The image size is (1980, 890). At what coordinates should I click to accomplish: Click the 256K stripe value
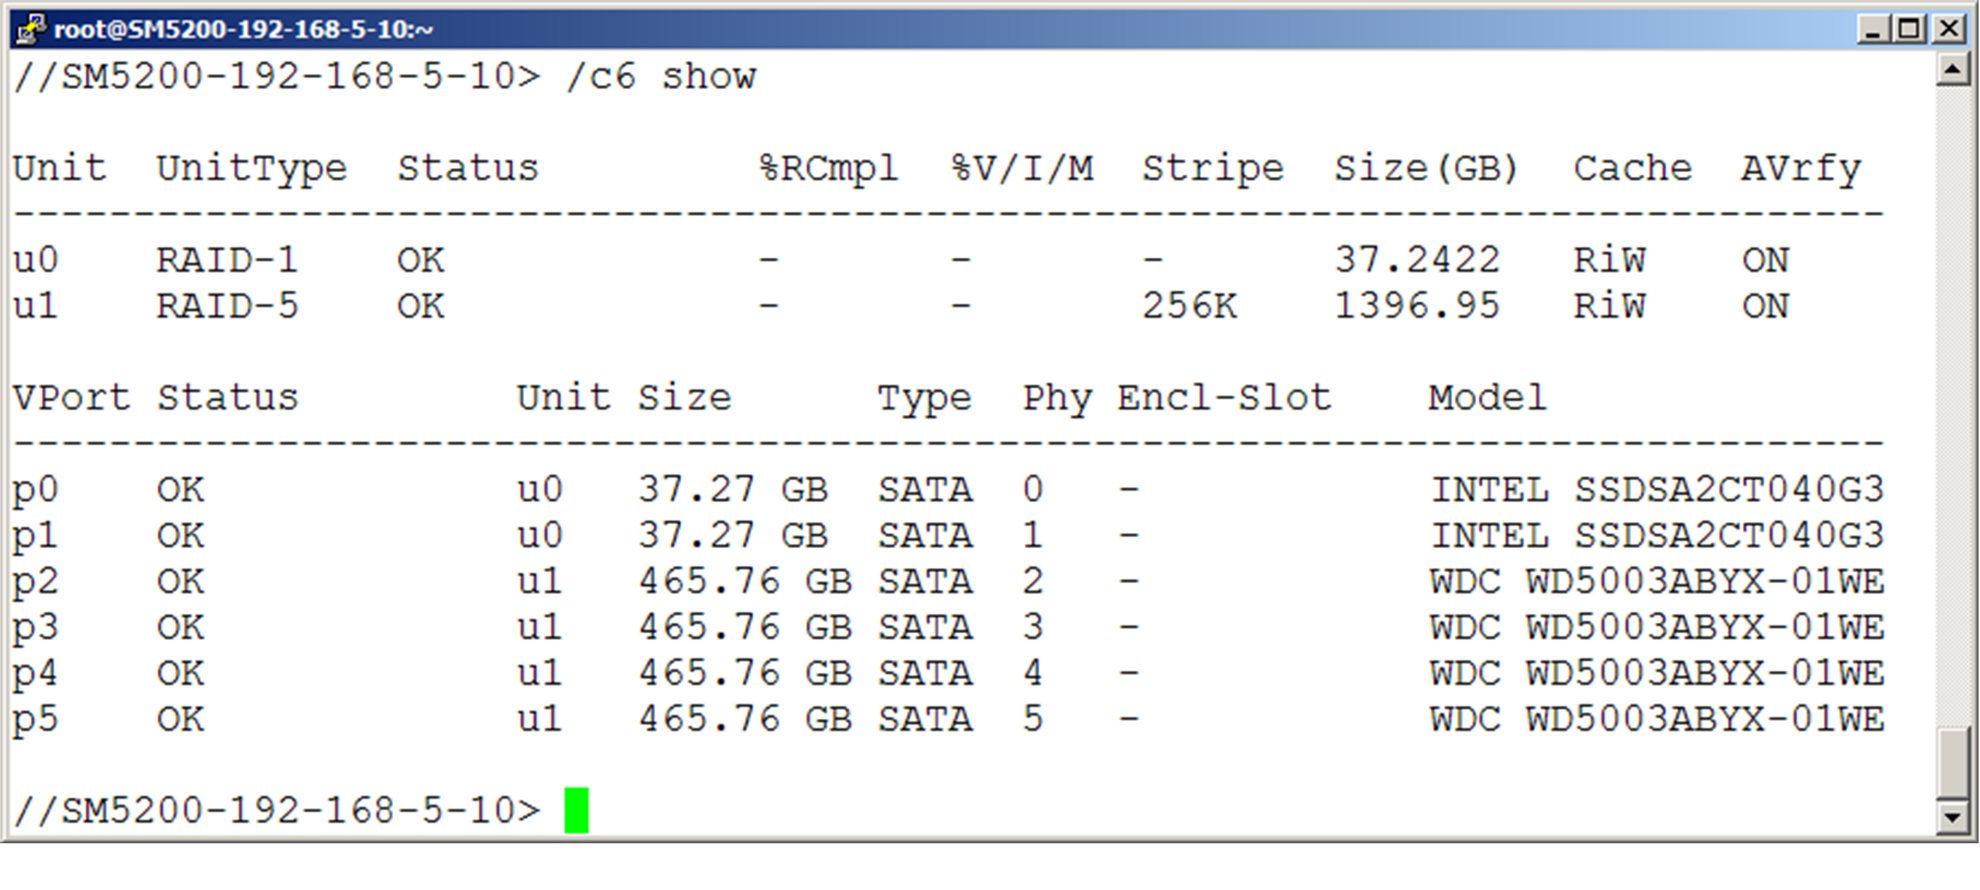pos(1190,306)
